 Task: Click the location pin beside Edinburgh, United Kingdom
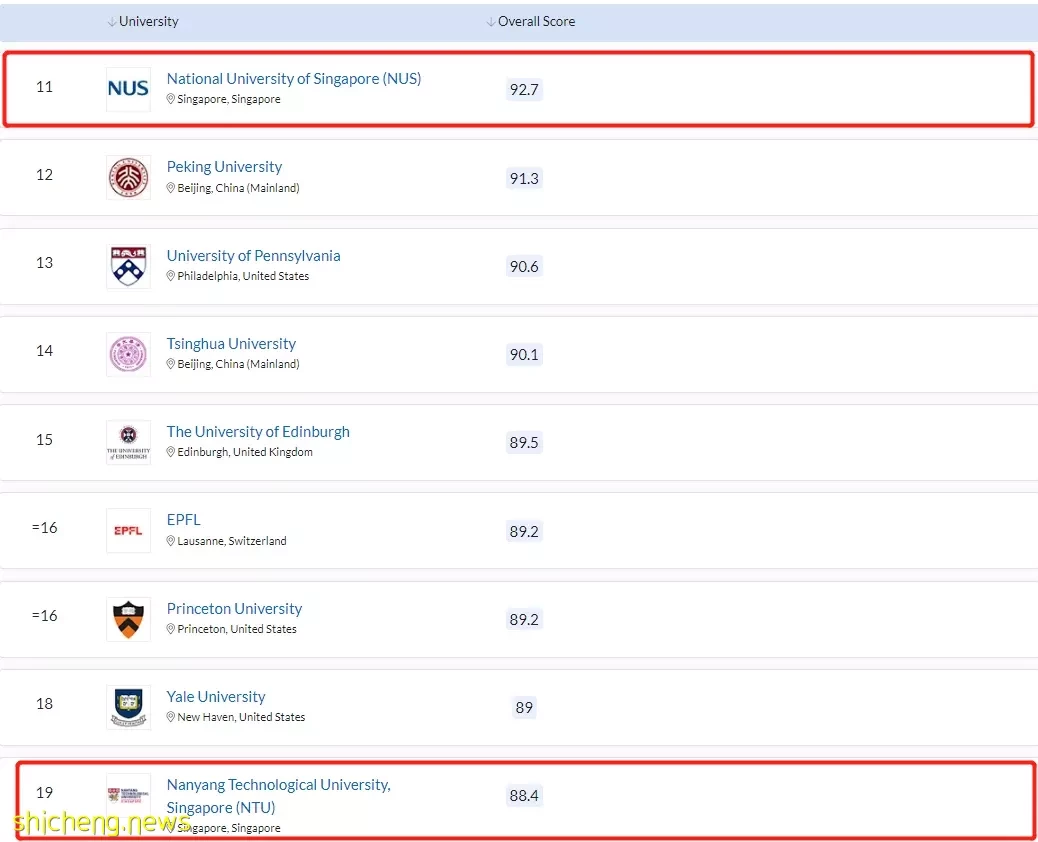click(x=171, y=452)
